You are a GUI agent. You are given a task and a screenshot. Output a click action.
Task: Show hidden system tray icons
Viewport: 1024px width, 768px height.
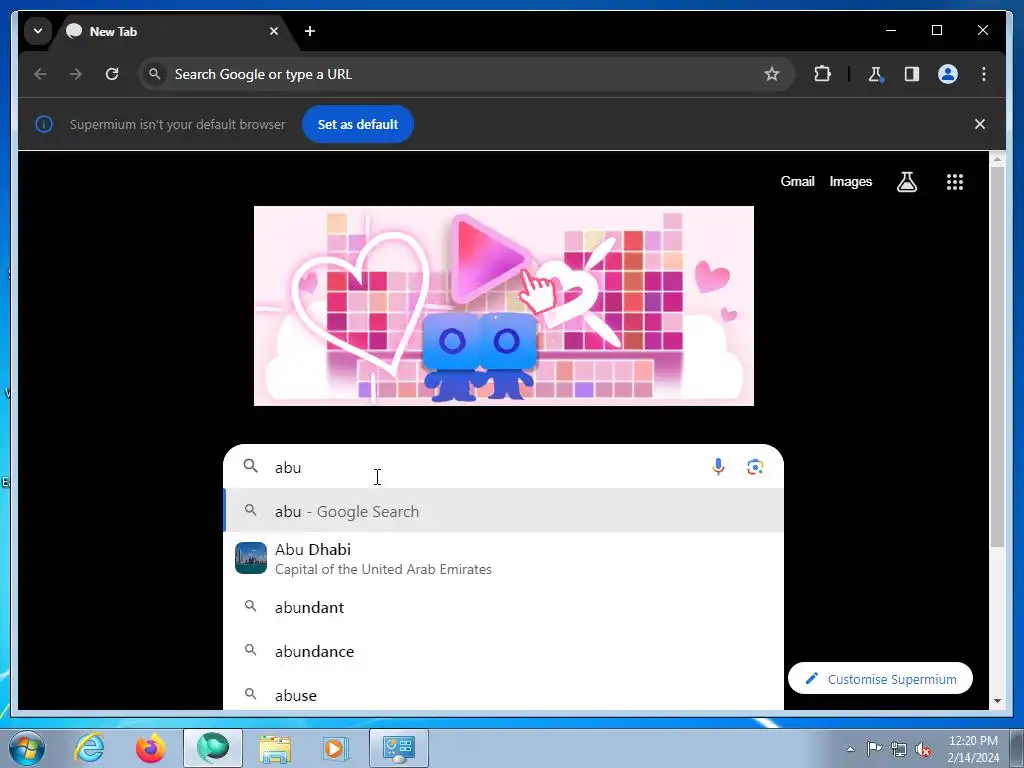tap(850, 749)
